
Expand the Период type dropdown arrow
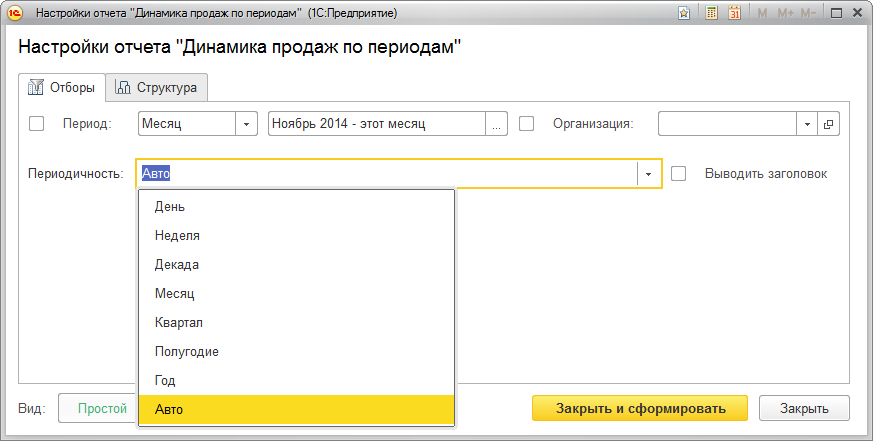click(246, 124)
